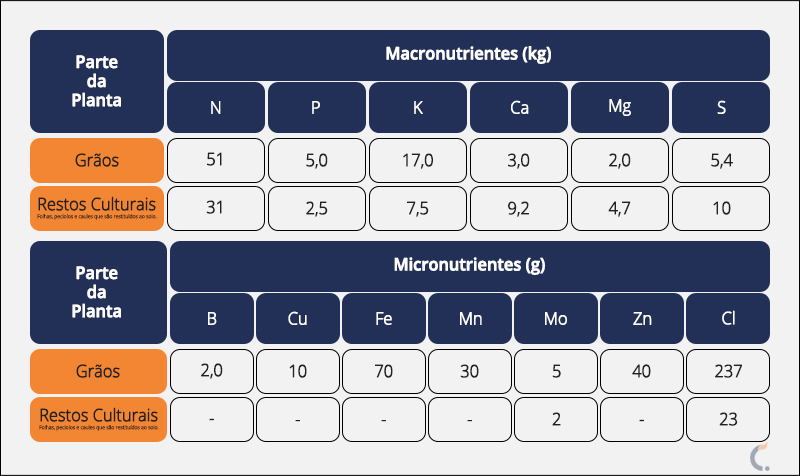Select the Micronutrientes (g) header
The image size is (800, 476).
pyautogui.click(x=469, y=266)
